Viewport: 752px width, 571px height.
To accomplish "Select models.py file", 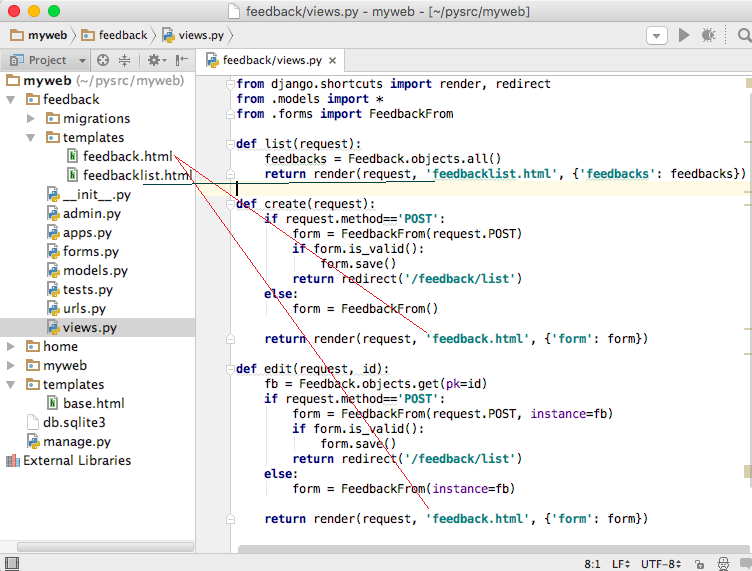I will [95, 270].
